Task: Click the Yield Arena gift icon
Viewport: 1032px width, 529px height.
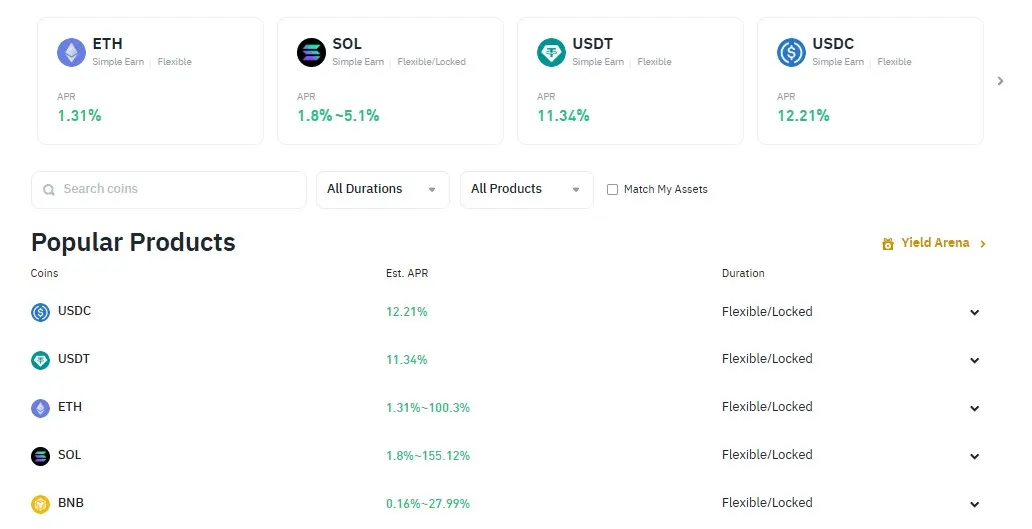Action: click(888, 244)
